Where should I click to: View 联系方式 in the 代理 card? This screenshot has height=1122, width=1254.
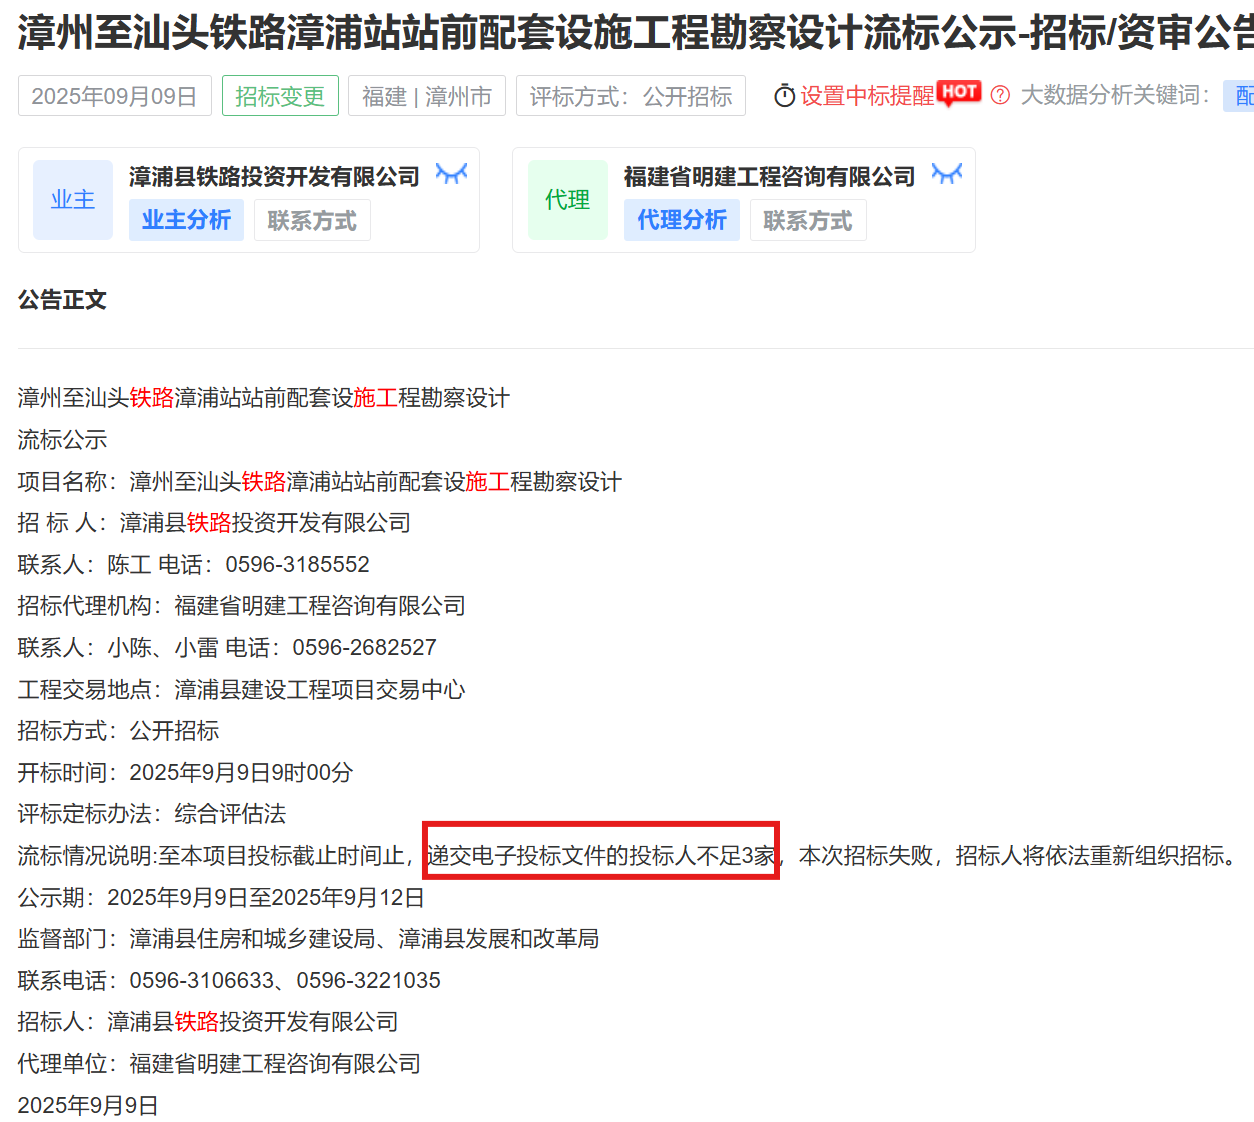tap(808, 221)
